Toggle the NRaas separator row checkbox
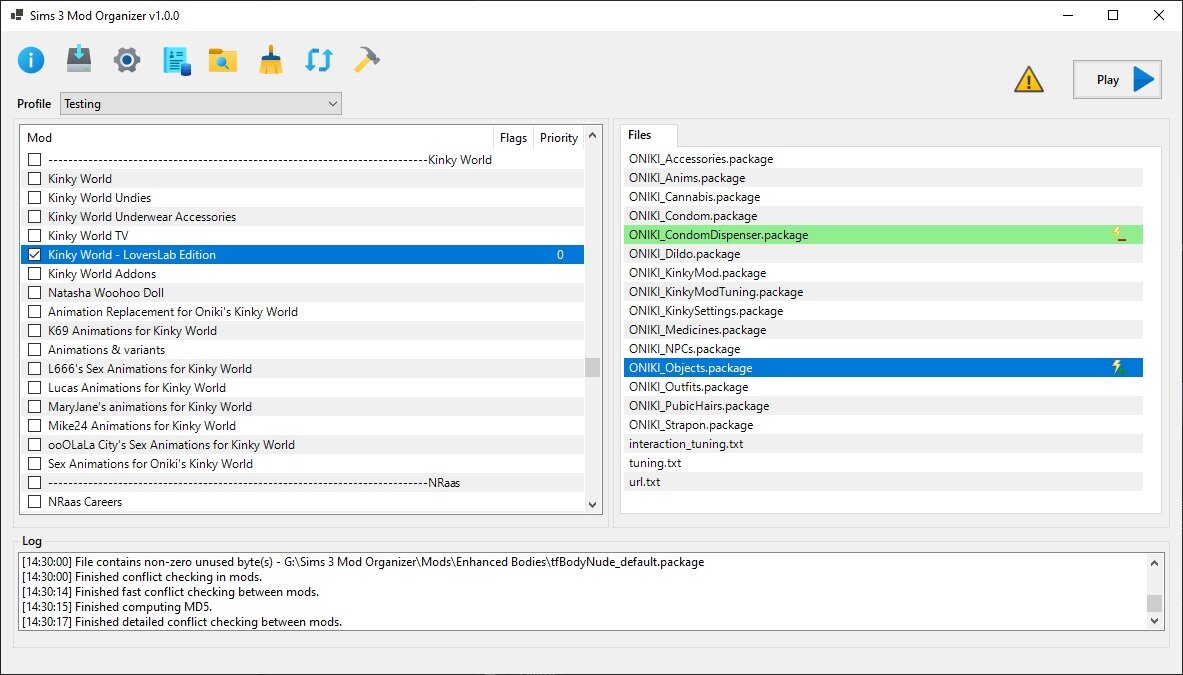The image size is (1183, 675). coord(35,483)
